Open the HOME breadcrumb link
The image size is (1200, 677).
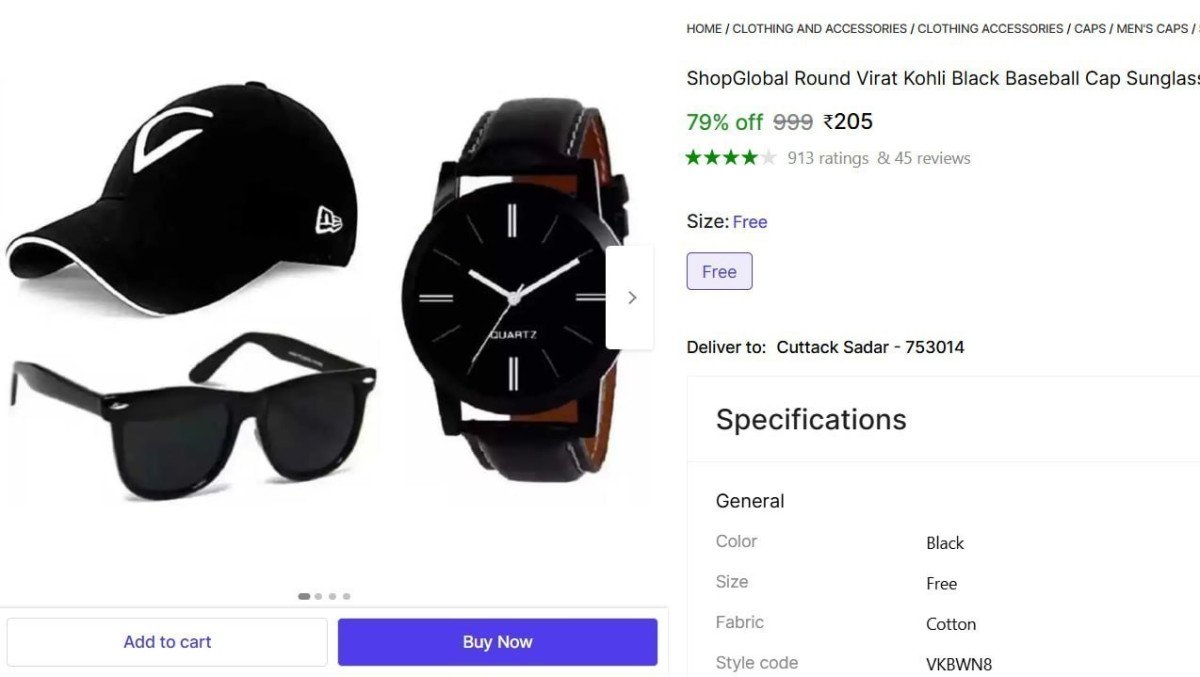click(x=703, y=28)
